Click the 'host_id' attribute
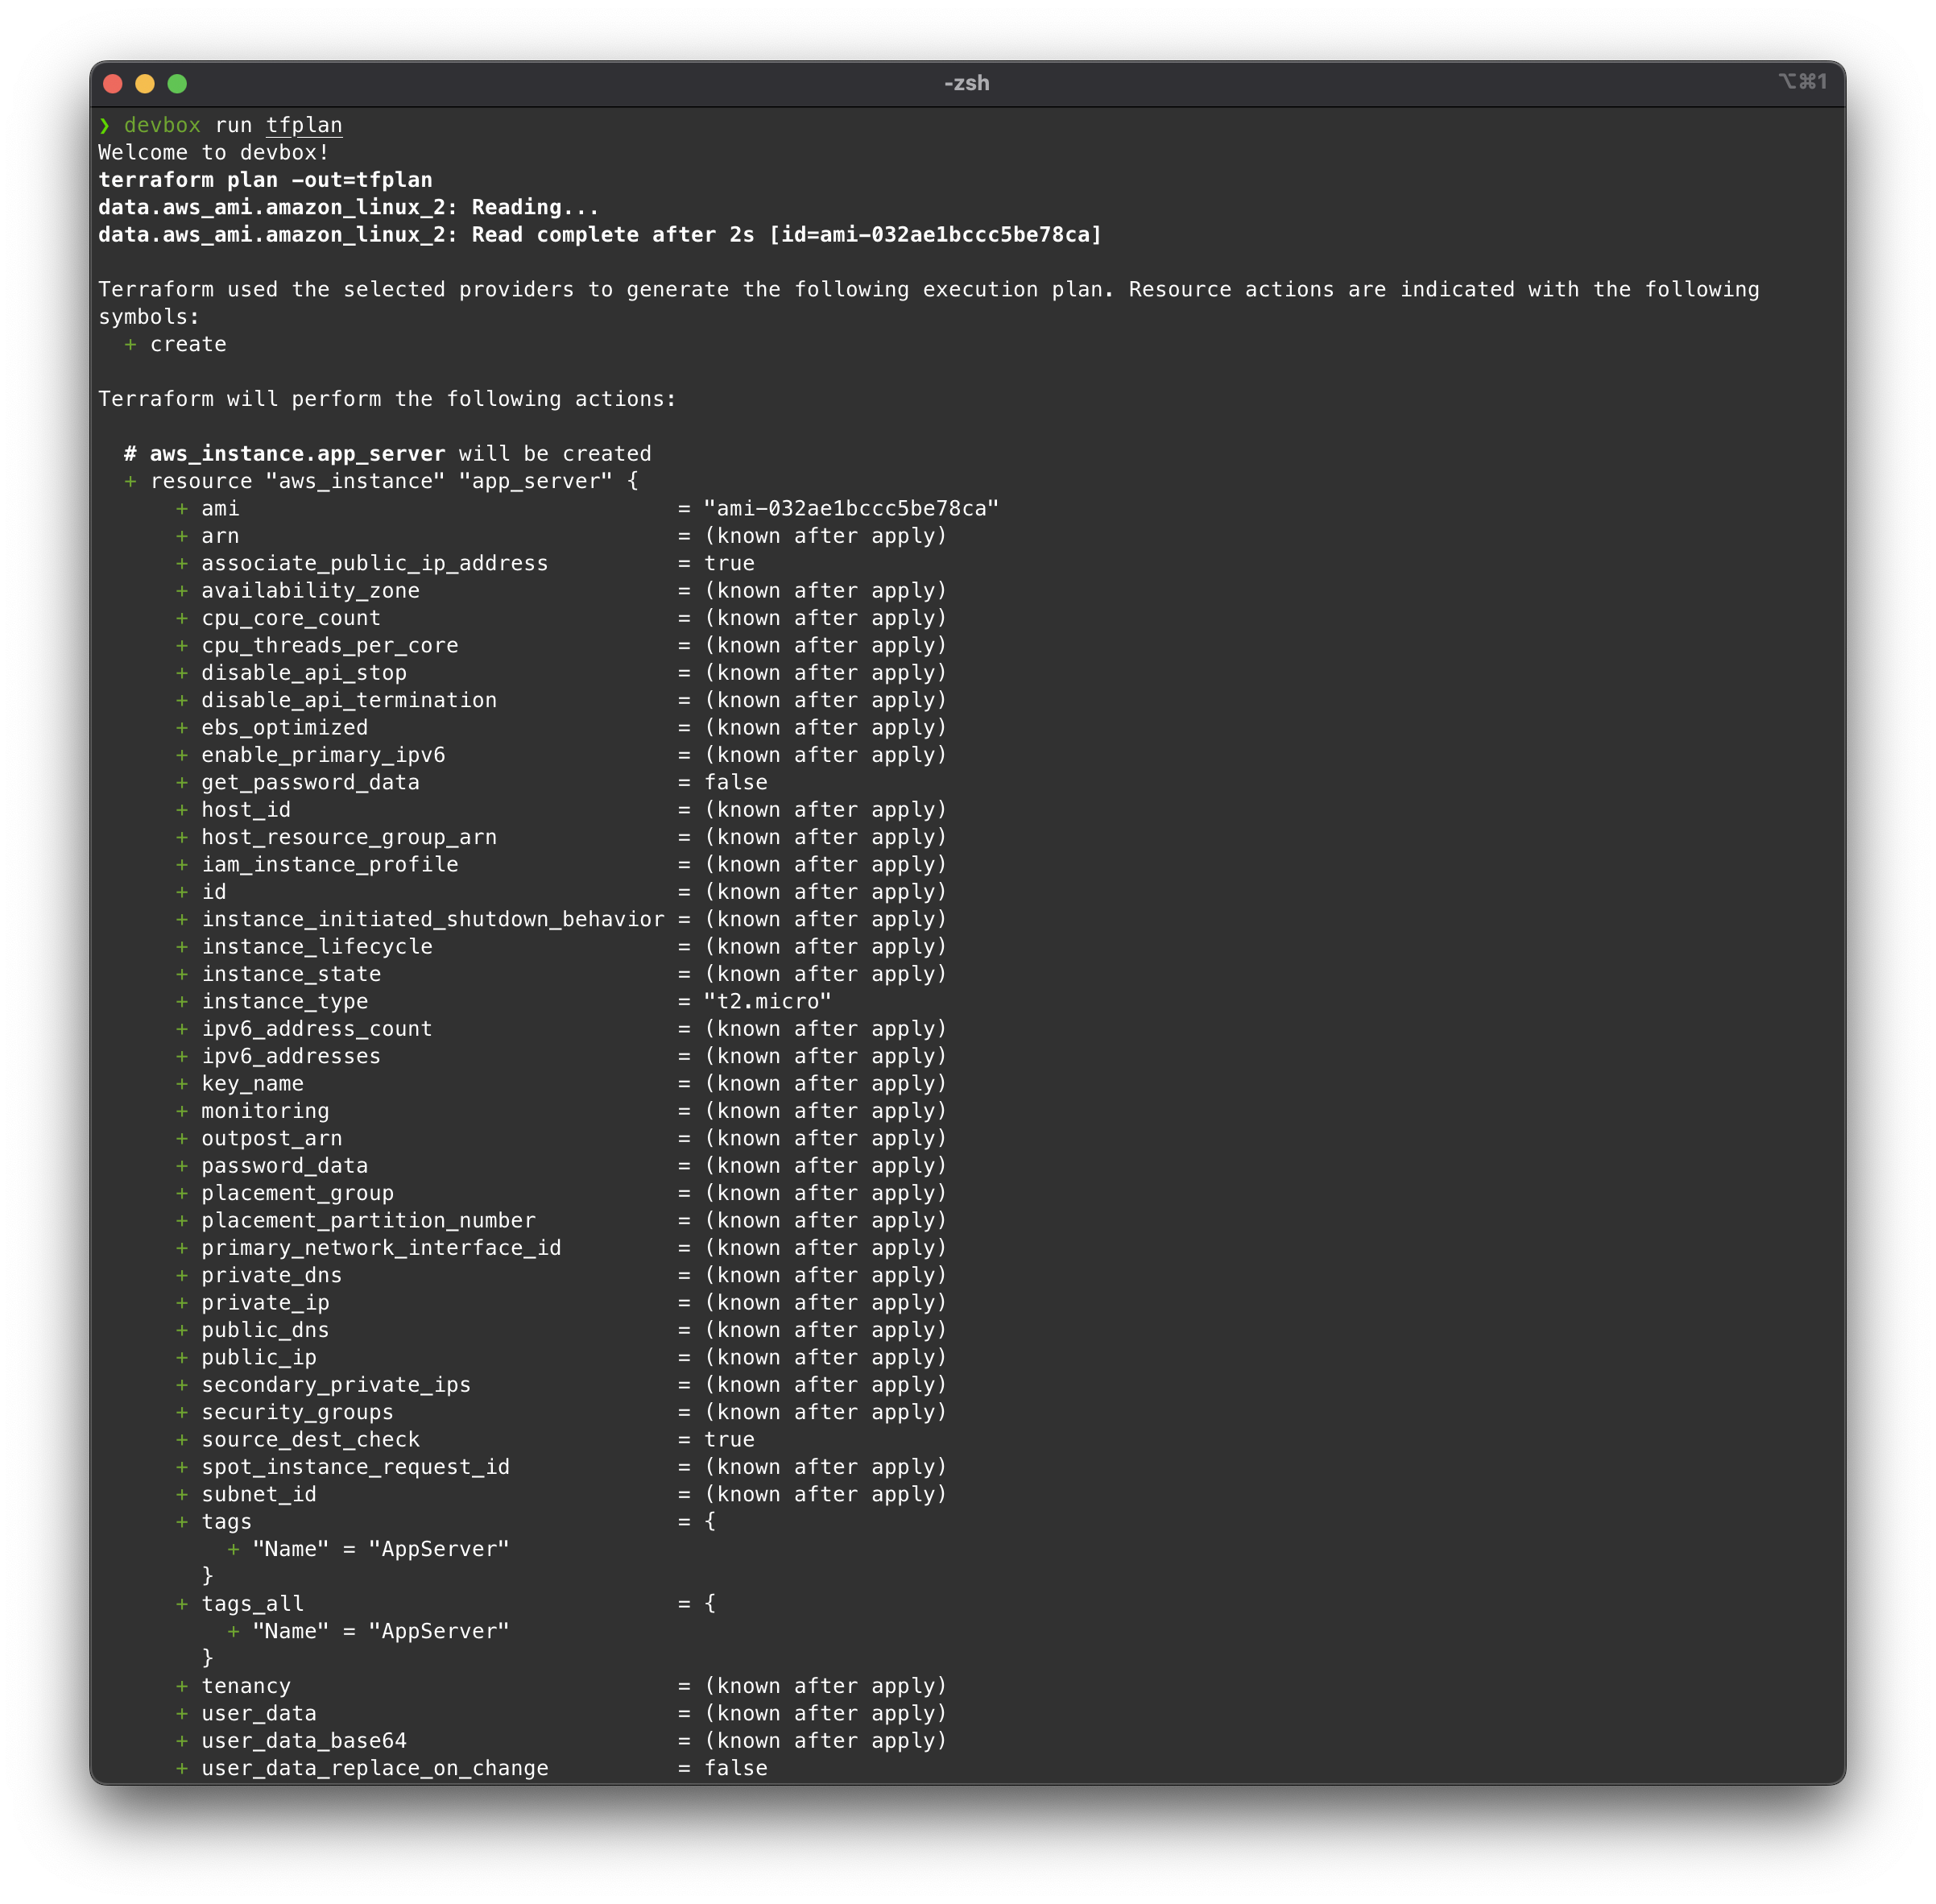 (246, 810)
